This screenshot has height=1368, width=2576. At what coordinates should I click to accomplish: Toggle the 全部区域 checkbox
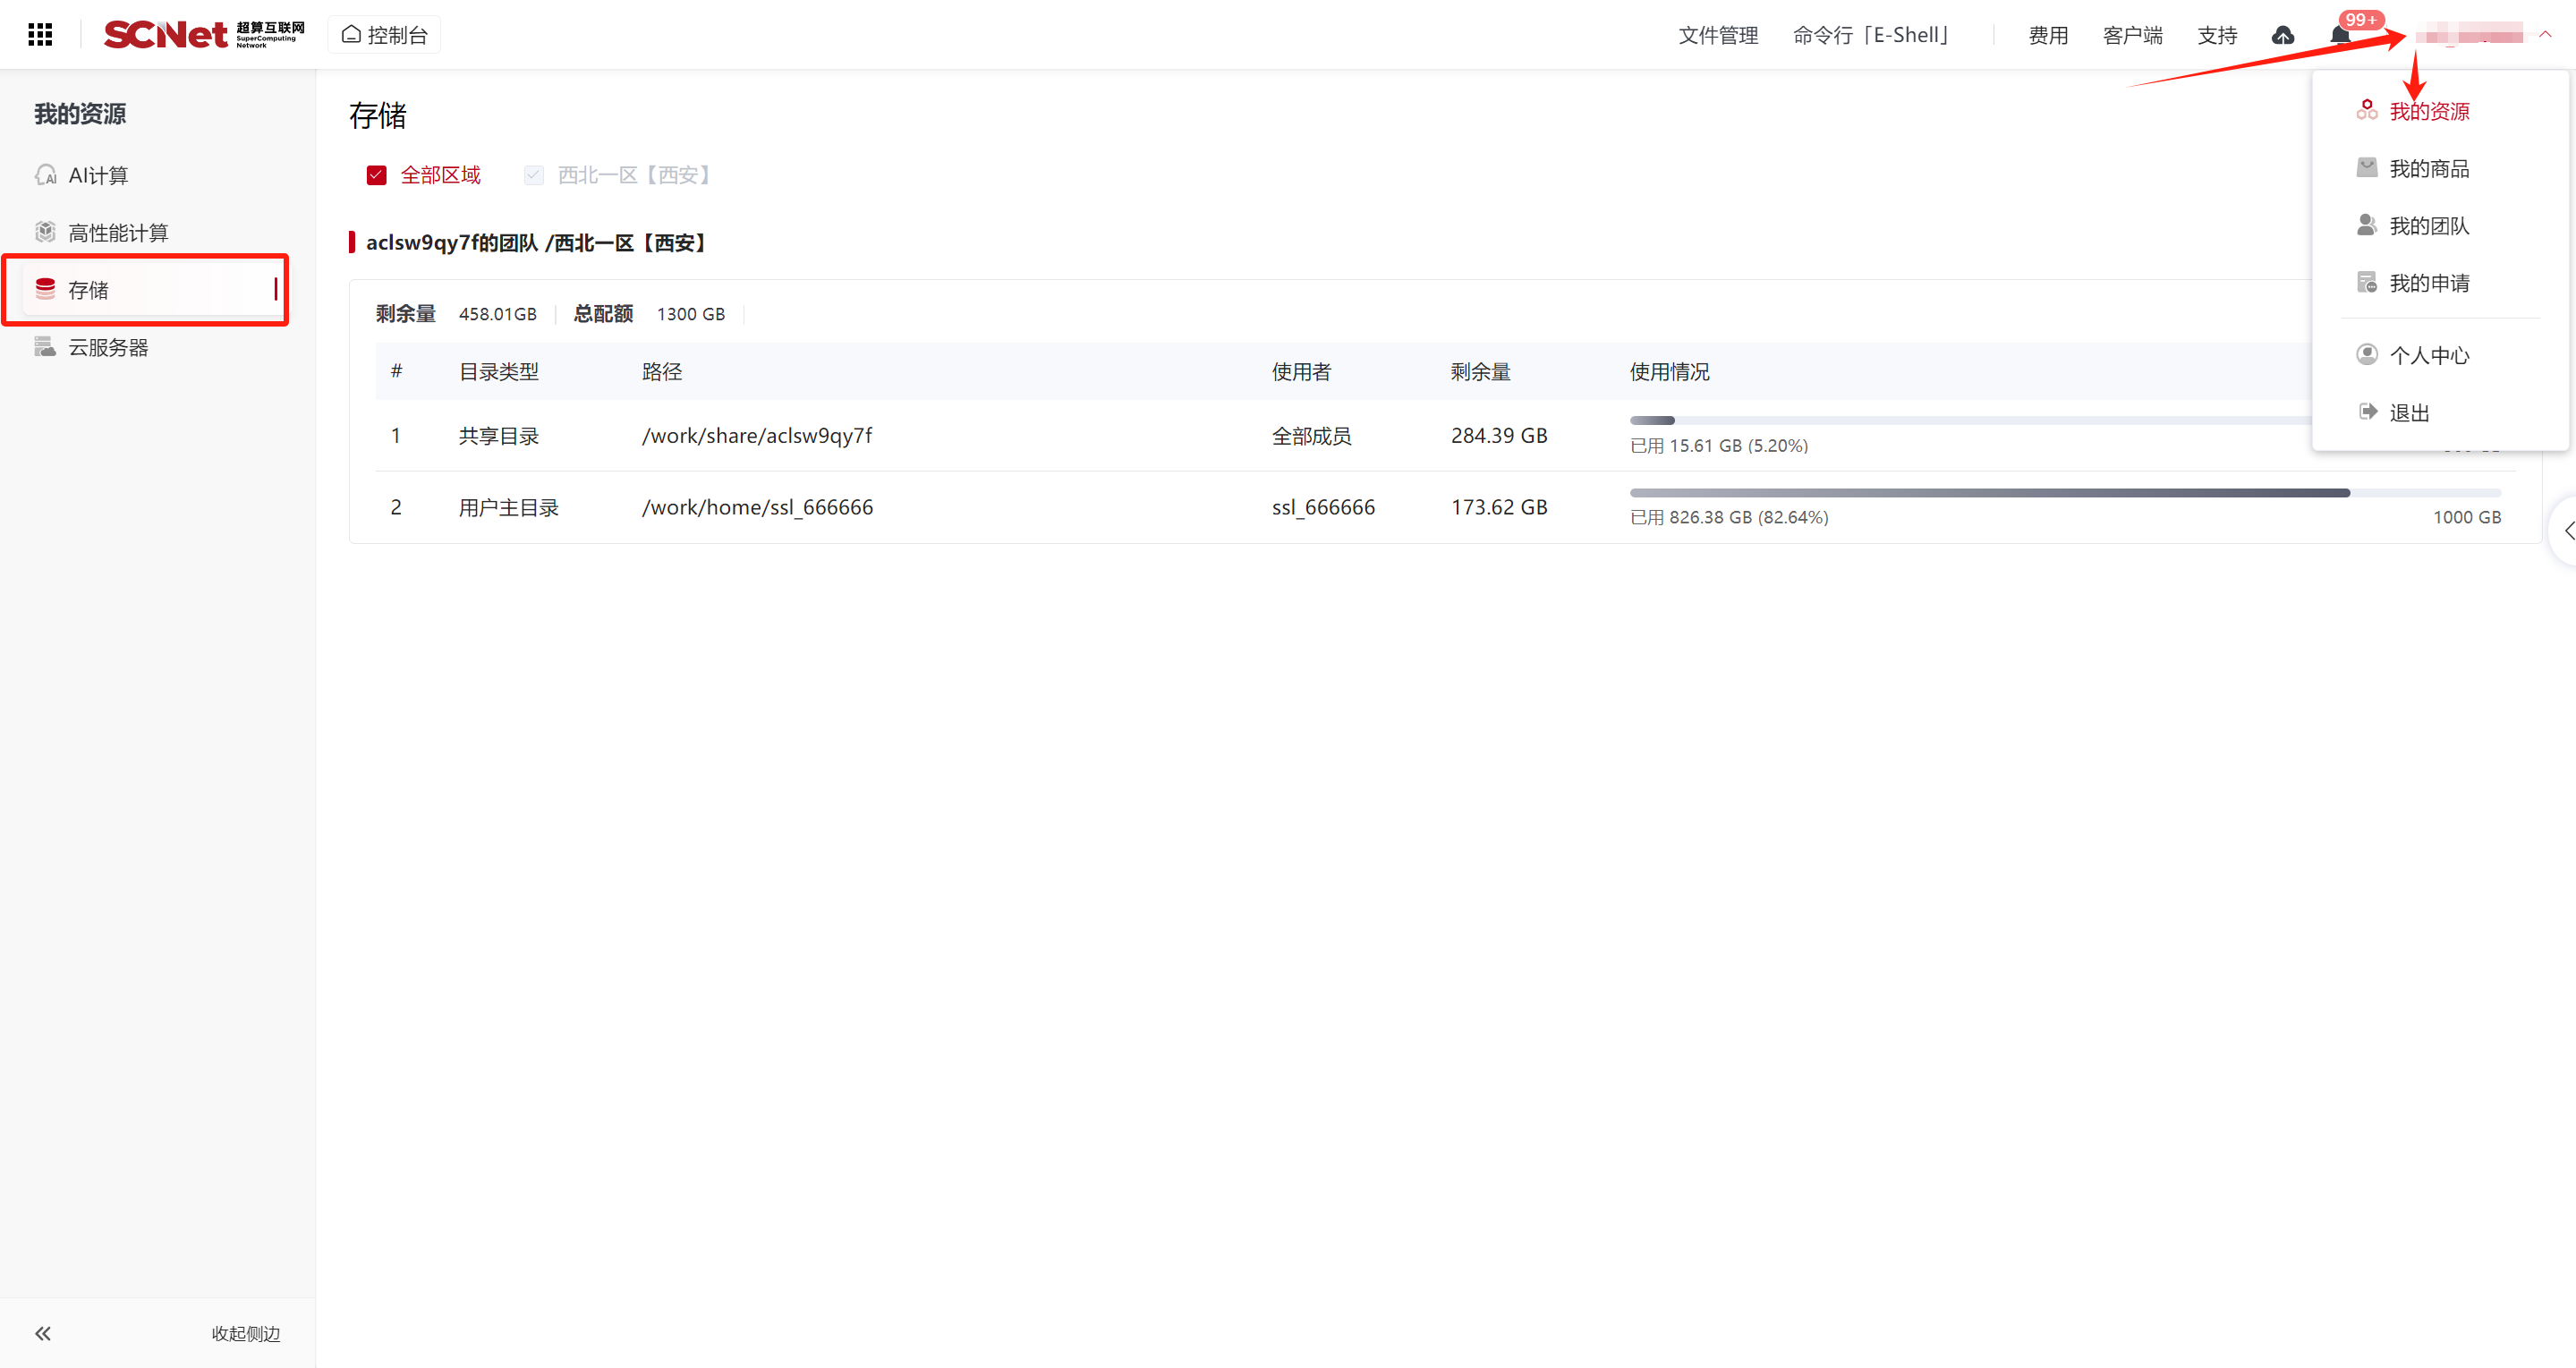[x=377, y=176]
